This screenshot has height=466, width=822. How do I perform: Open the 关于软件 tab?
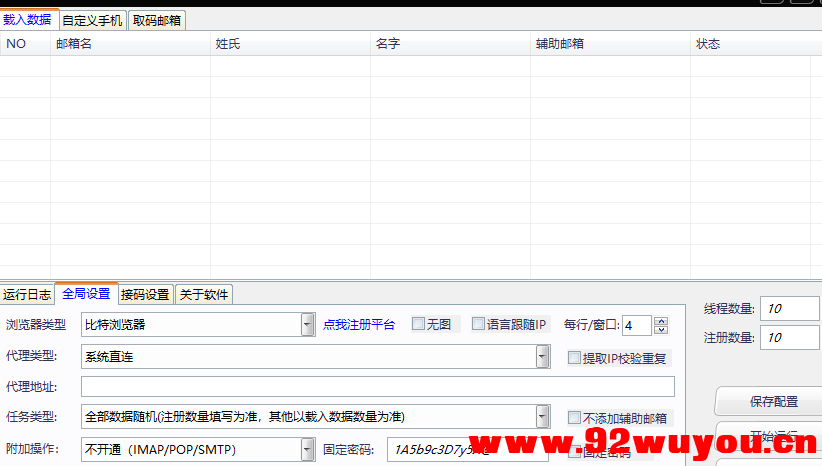203,294
